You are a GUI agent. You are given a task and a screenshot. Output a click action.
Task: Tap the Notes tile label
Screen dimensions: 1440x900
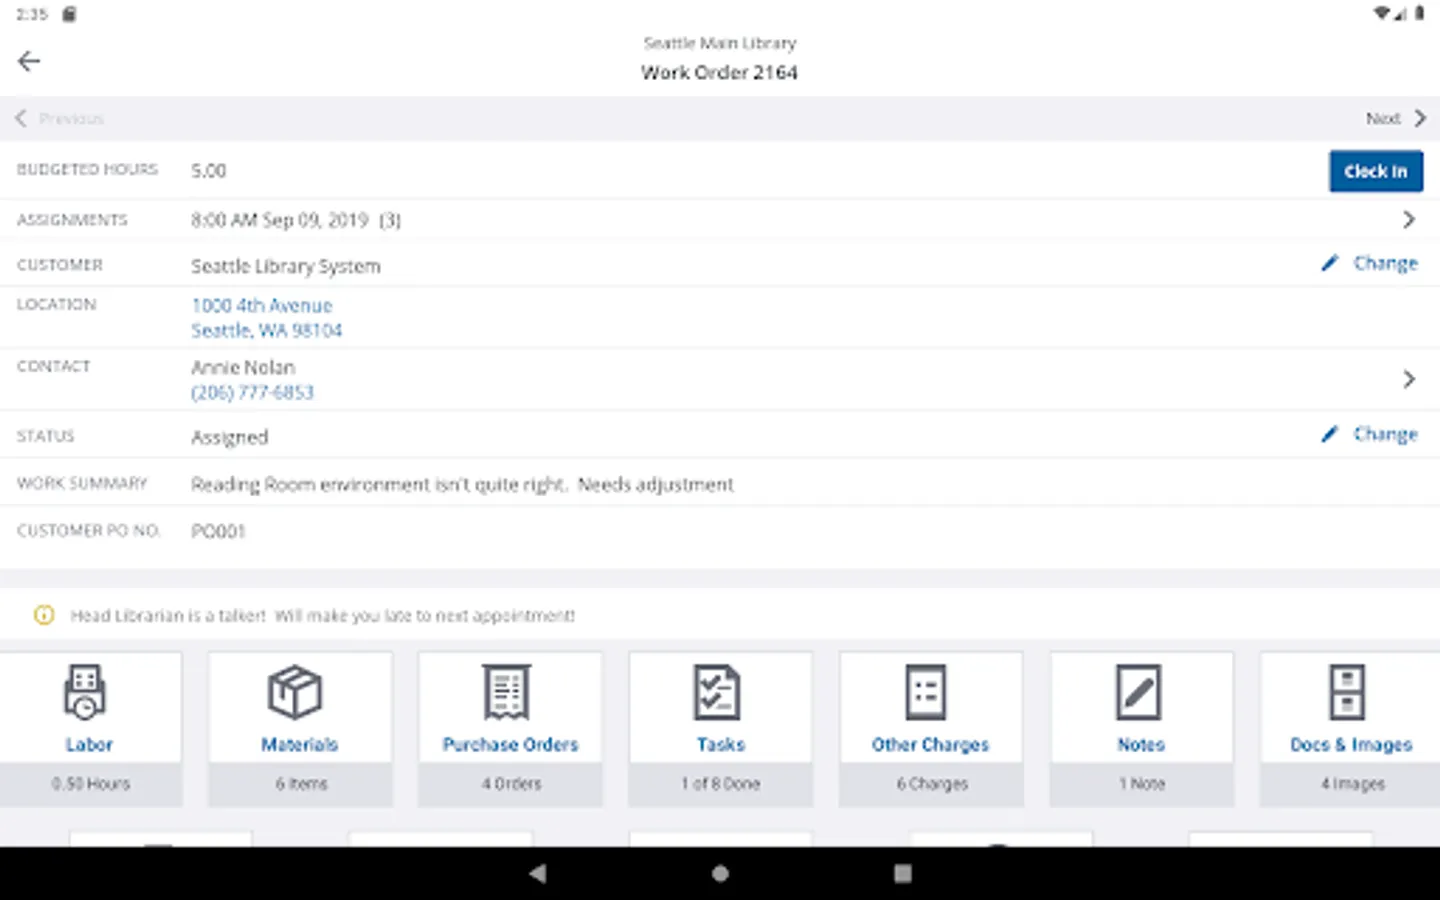pos(1142,745)
